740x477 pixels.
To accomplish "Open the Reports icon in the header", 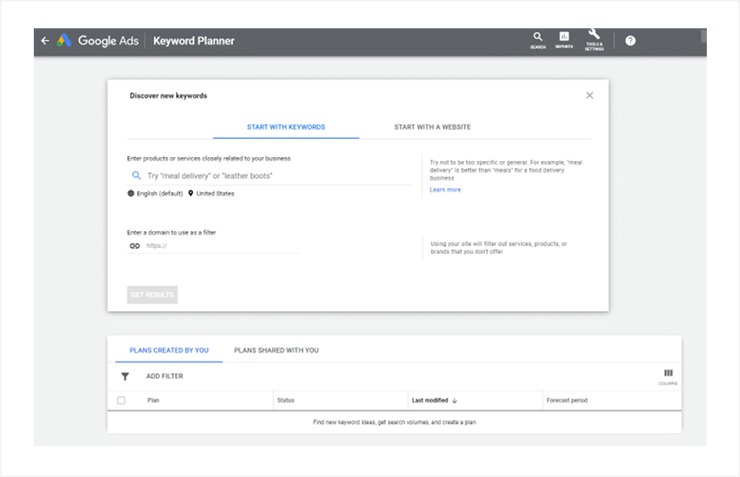I will tap(564, 41).
